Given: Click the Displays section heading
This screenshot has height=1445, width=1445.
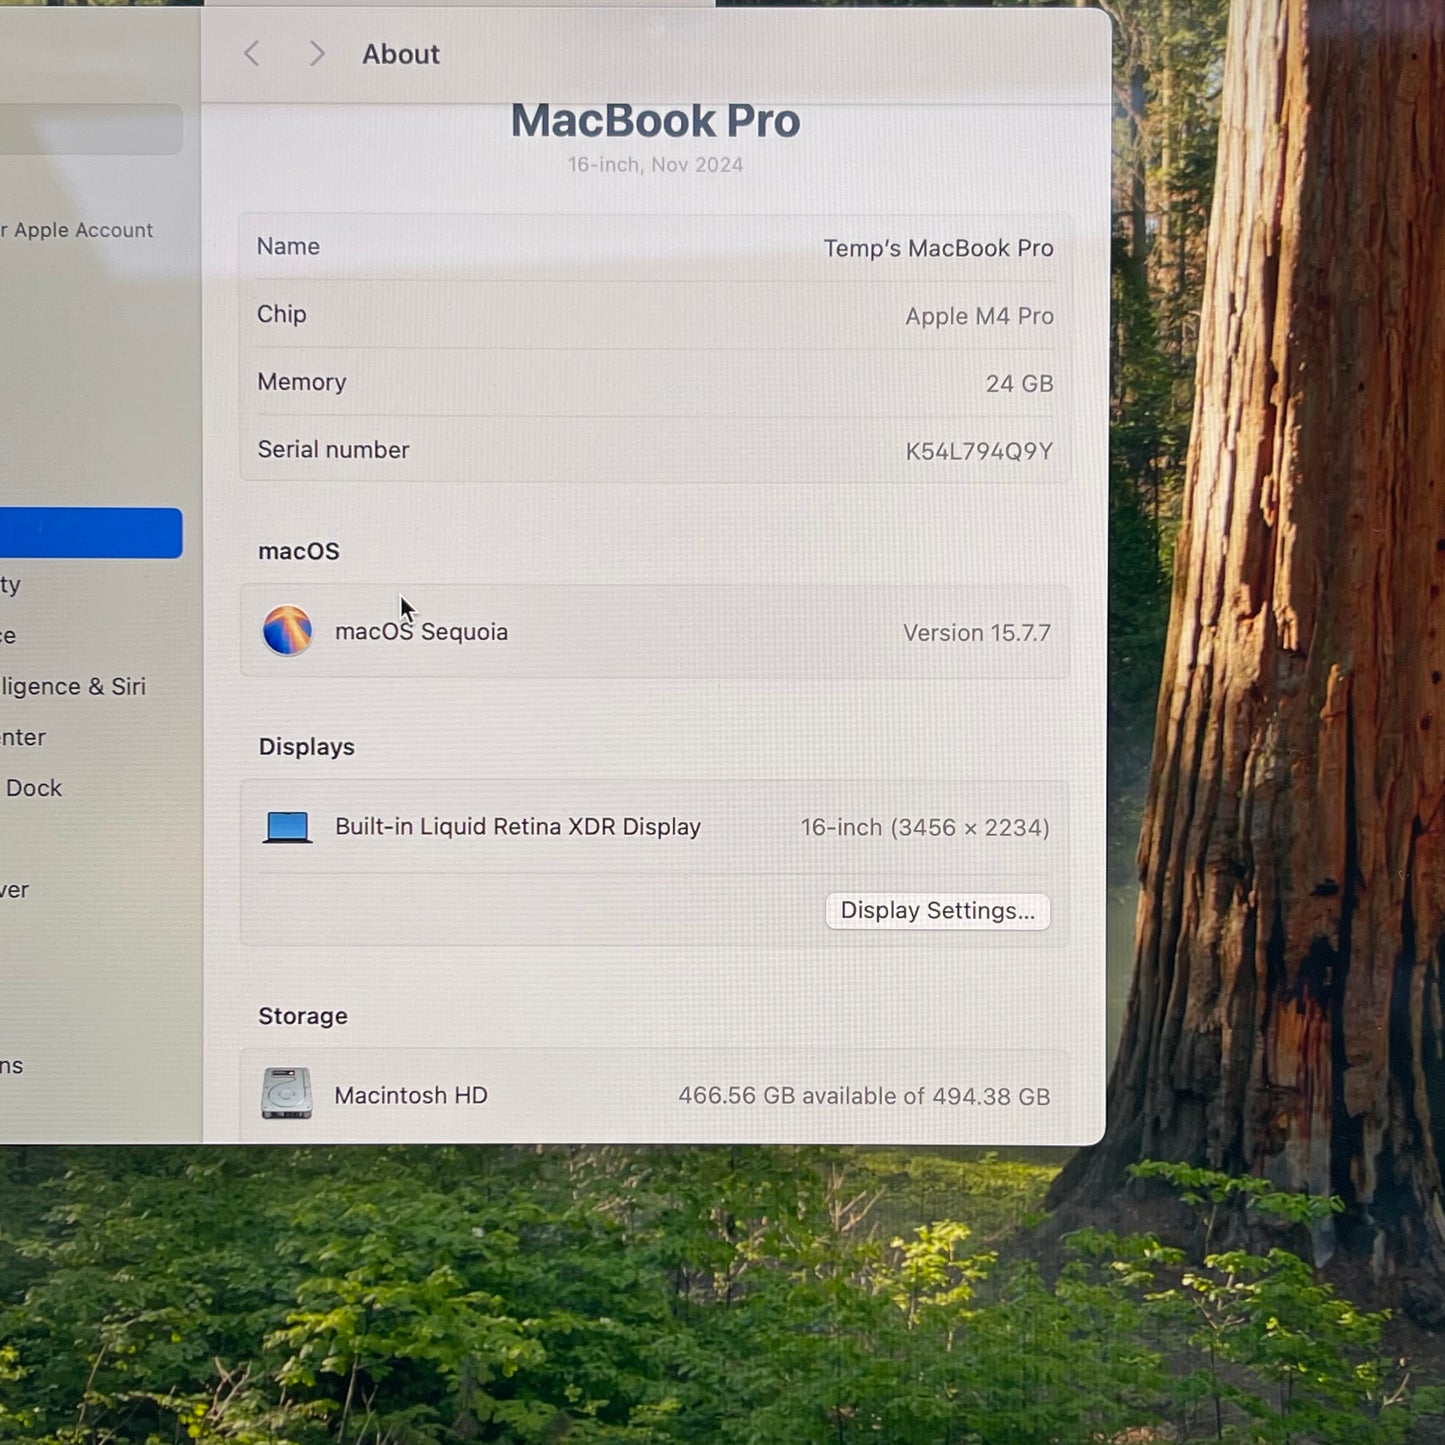Looking at the screenshot, I should click(307, 747).
